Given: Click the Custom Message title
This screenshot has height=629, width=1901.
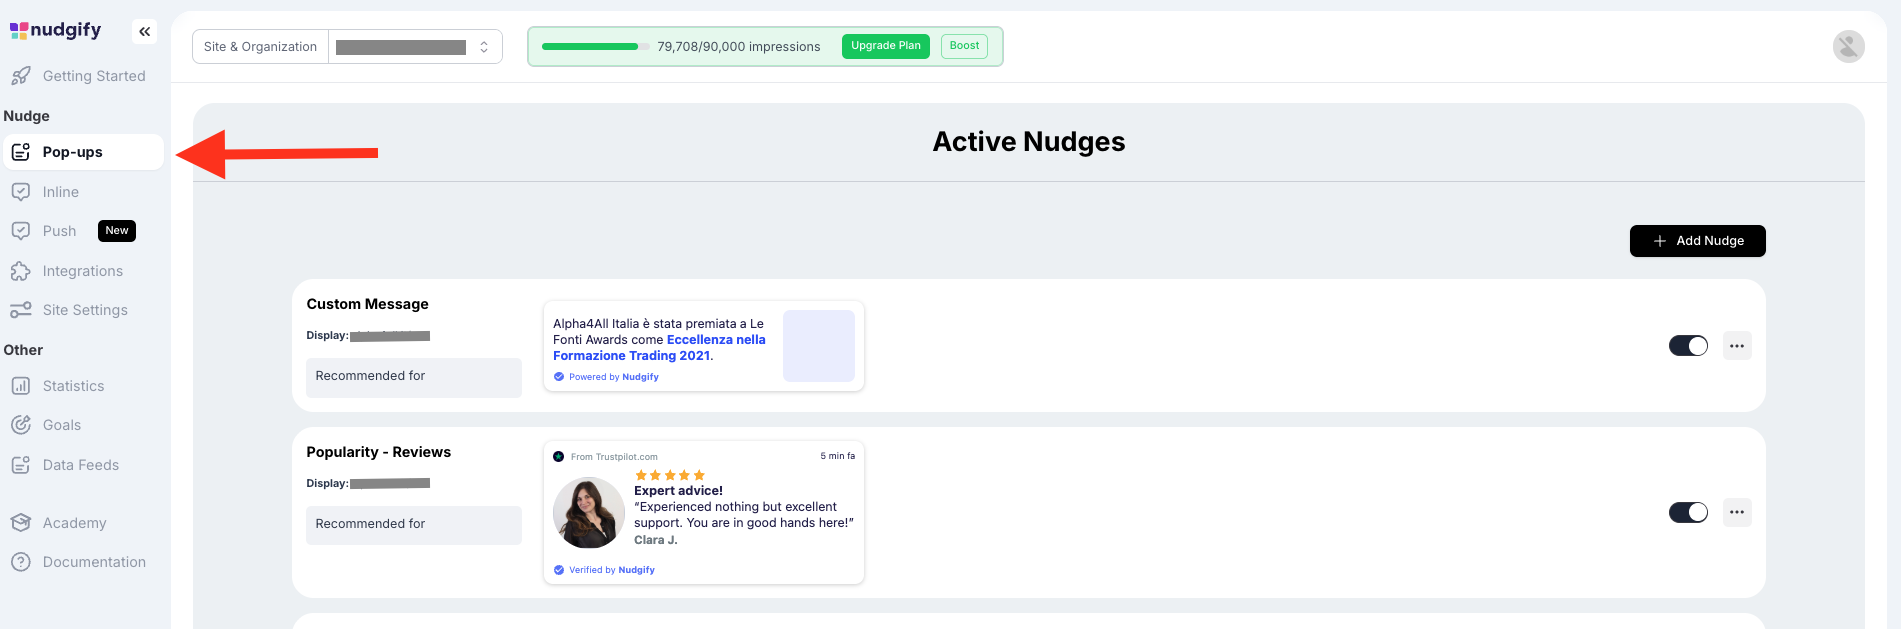Looking at the screenshot, I should (367, 304).
